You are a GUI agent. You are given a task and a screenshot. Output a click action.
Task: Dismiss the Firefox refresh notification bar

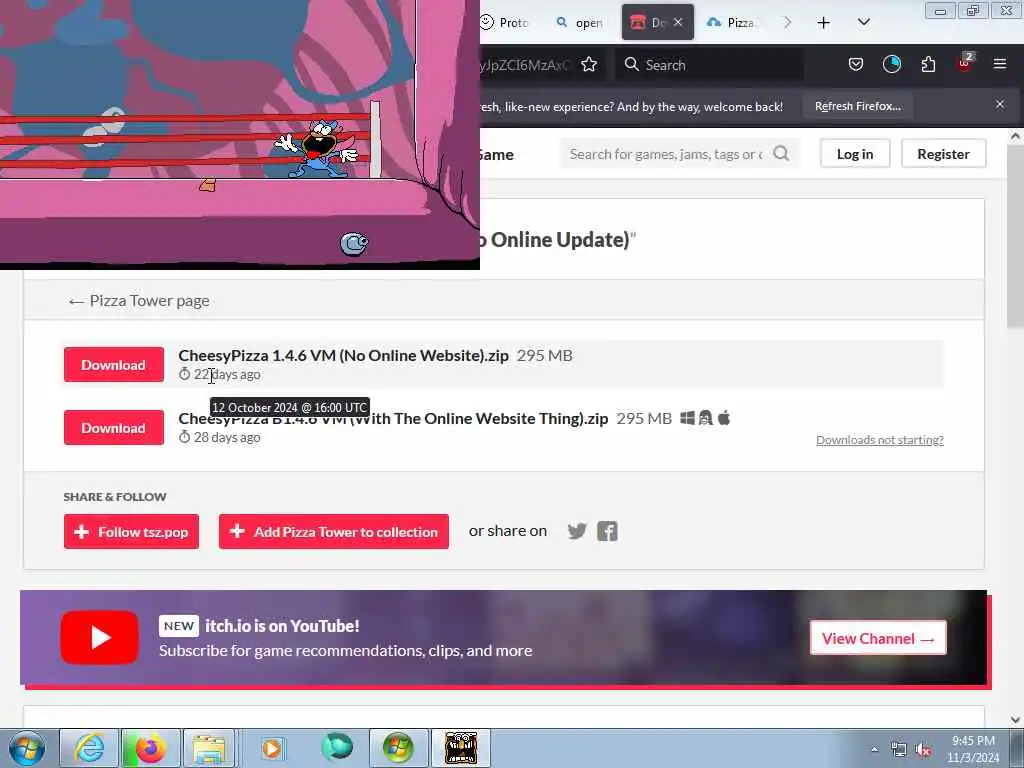(1000, 104)
